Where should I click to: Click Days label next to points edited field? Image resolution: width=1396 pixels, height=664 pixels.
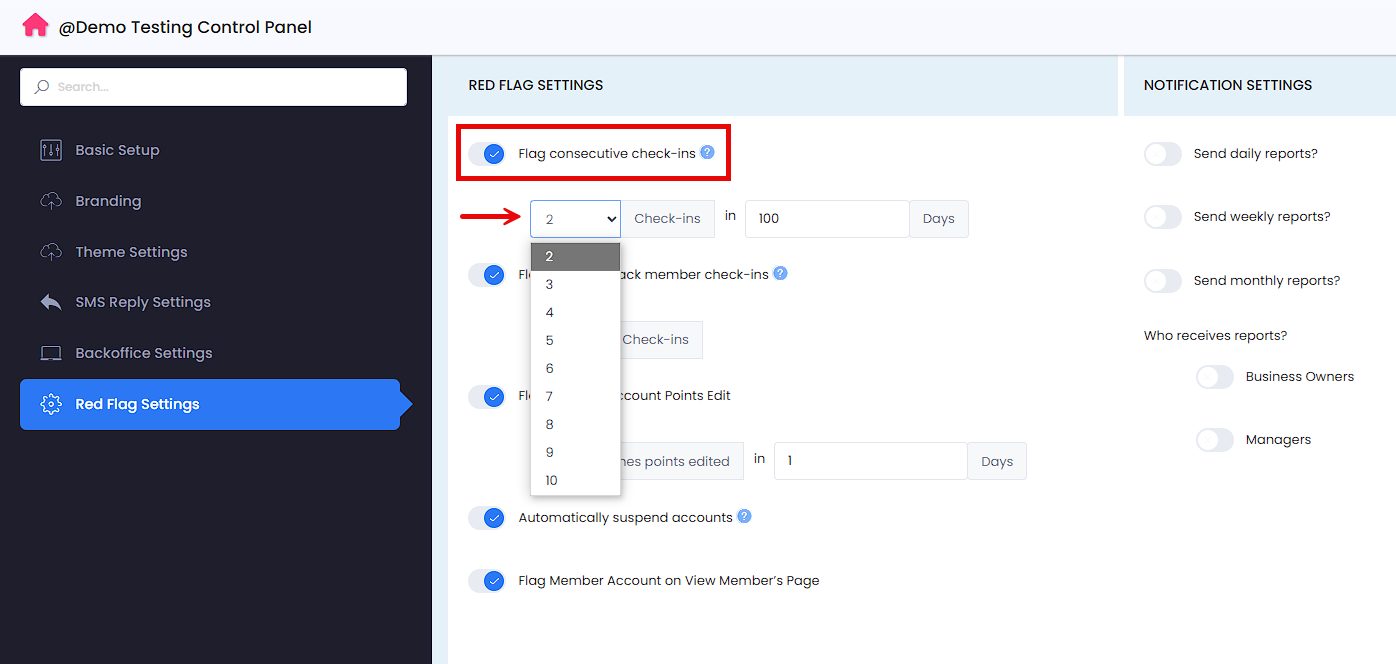tap(997, 461)
